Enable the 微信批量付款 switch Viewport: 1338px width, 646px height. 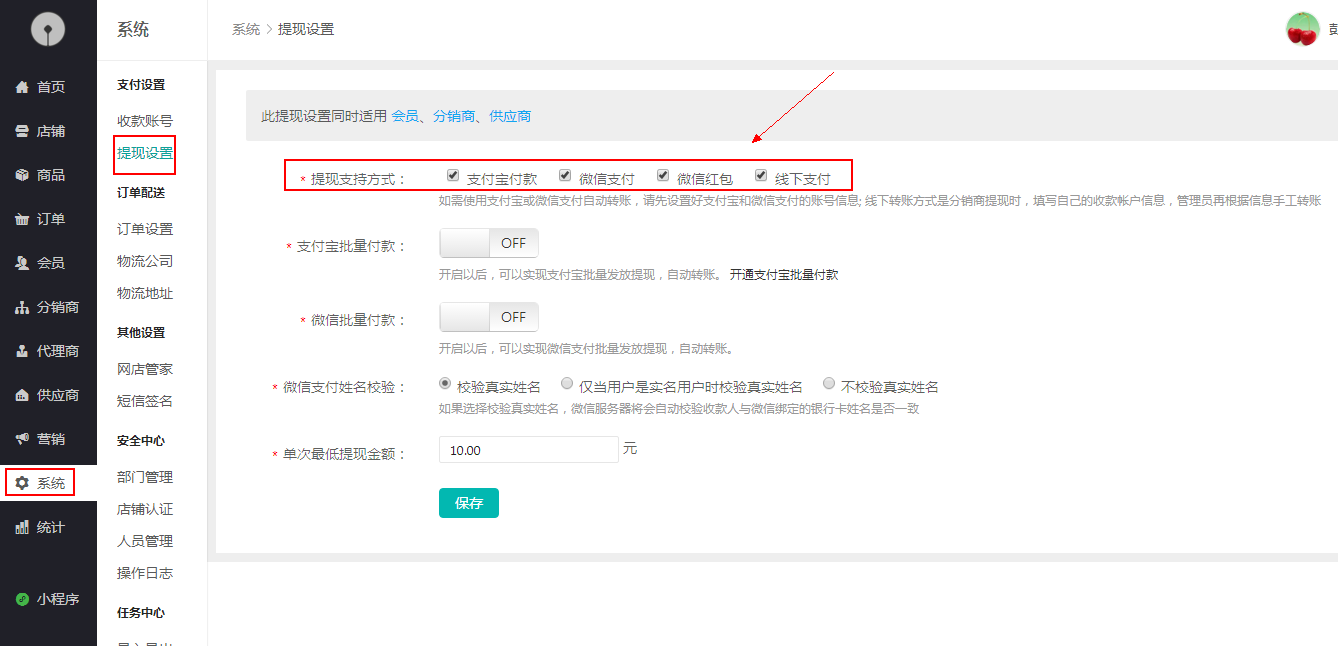[x=489, y=317]
